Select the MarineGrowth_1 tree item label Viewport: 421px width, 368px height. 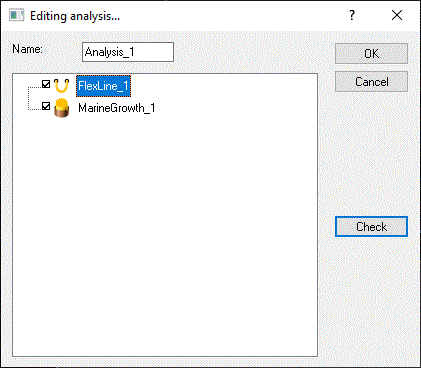click(117, 108)
